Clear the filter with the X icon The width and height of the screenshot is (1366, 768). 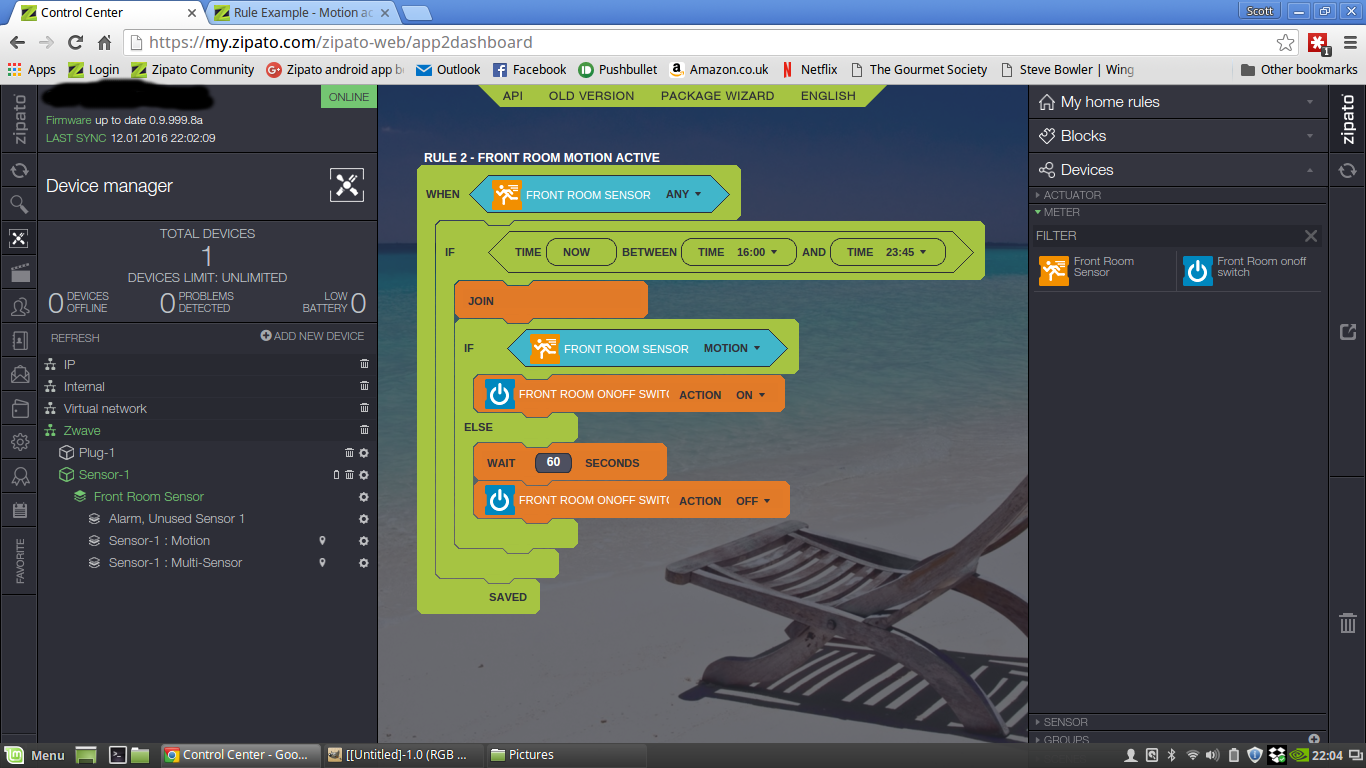tap(1311, 236)
